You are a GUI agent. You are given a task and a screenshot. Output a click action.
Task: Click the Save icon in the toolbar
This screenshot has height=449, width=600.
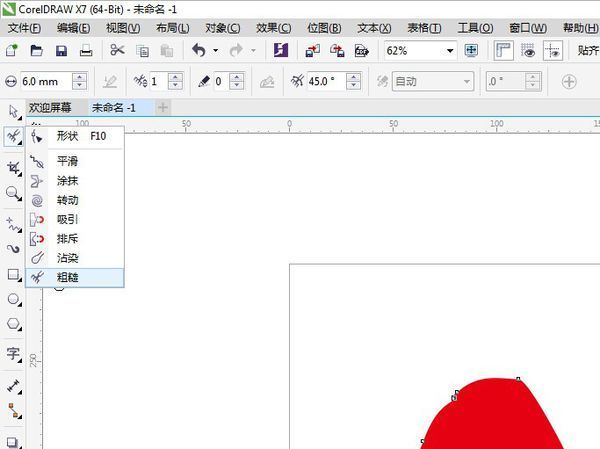(x=62, y=50)
